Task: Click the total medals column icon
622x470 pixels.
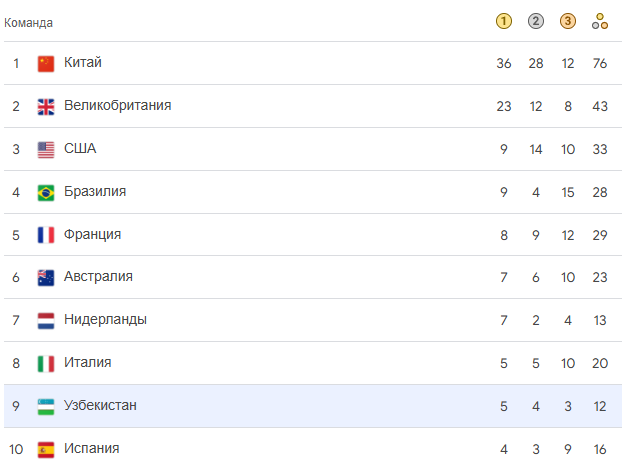Action: pyautogui.click(x=600, y=21)
